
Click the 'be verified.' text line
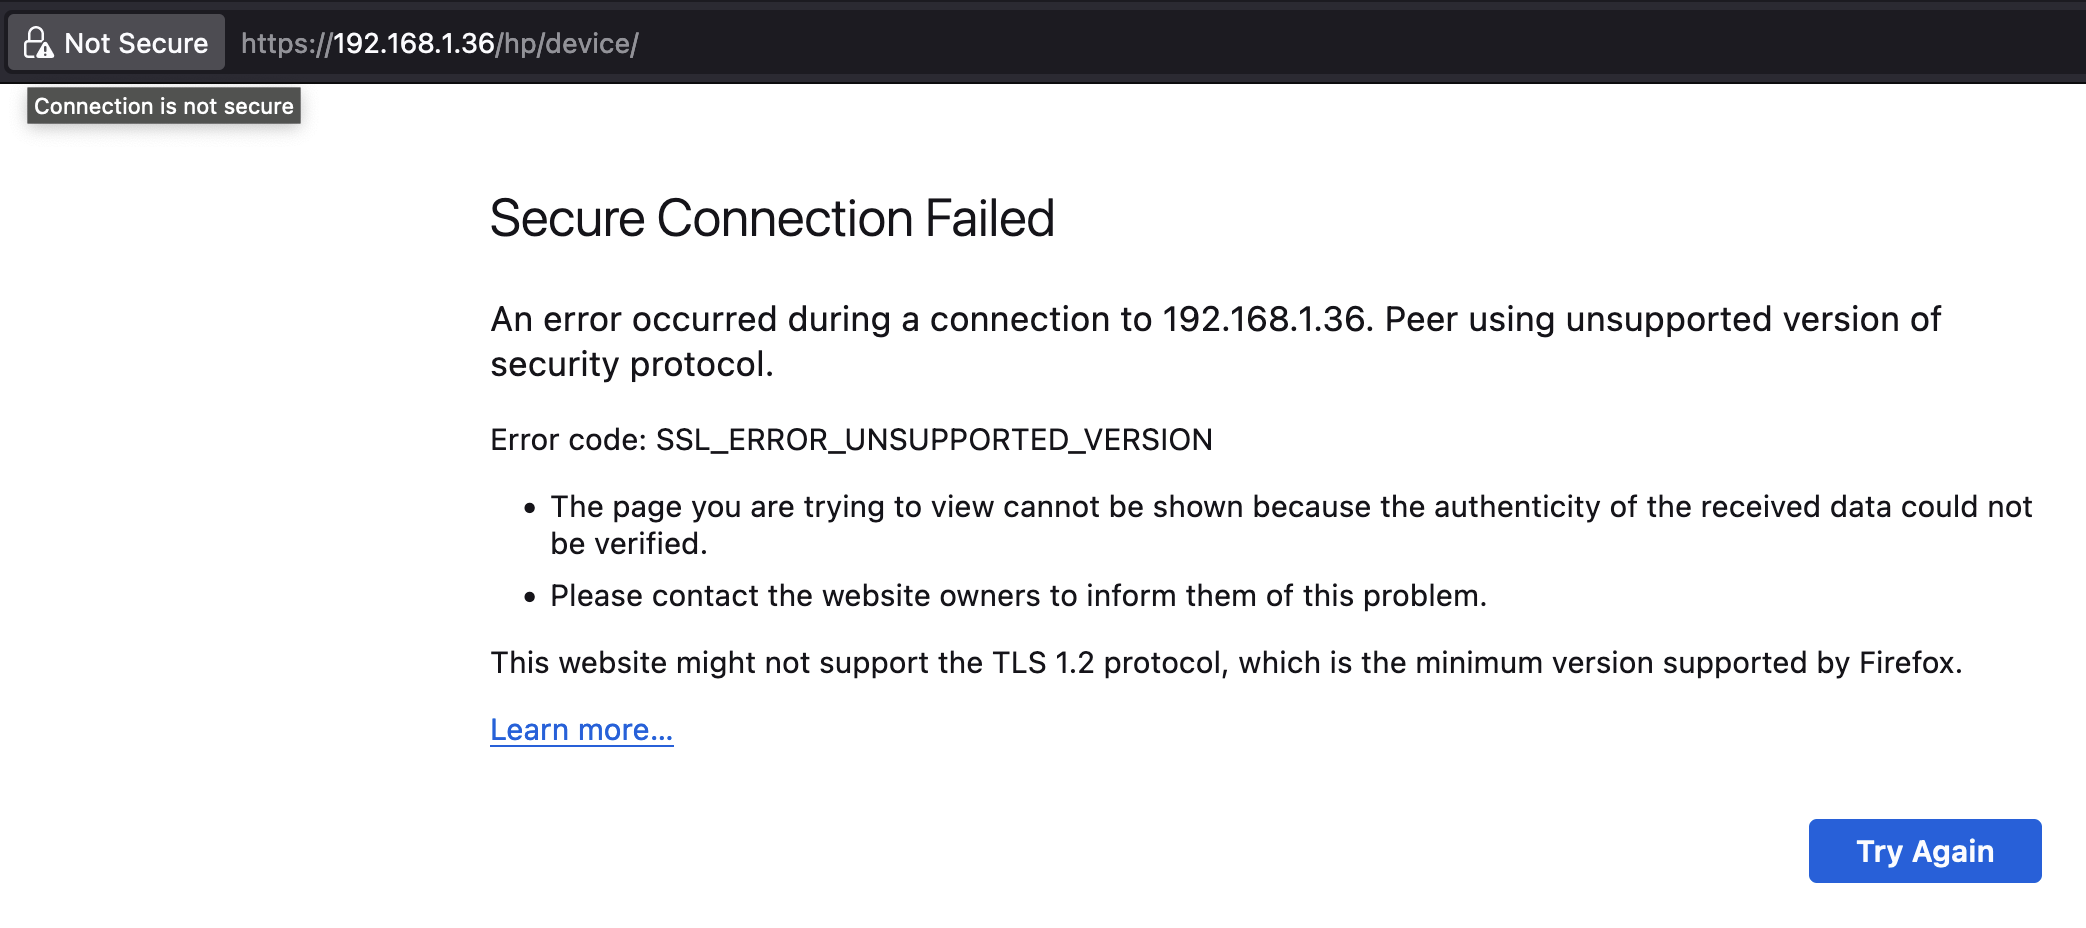tap(629, 544)
